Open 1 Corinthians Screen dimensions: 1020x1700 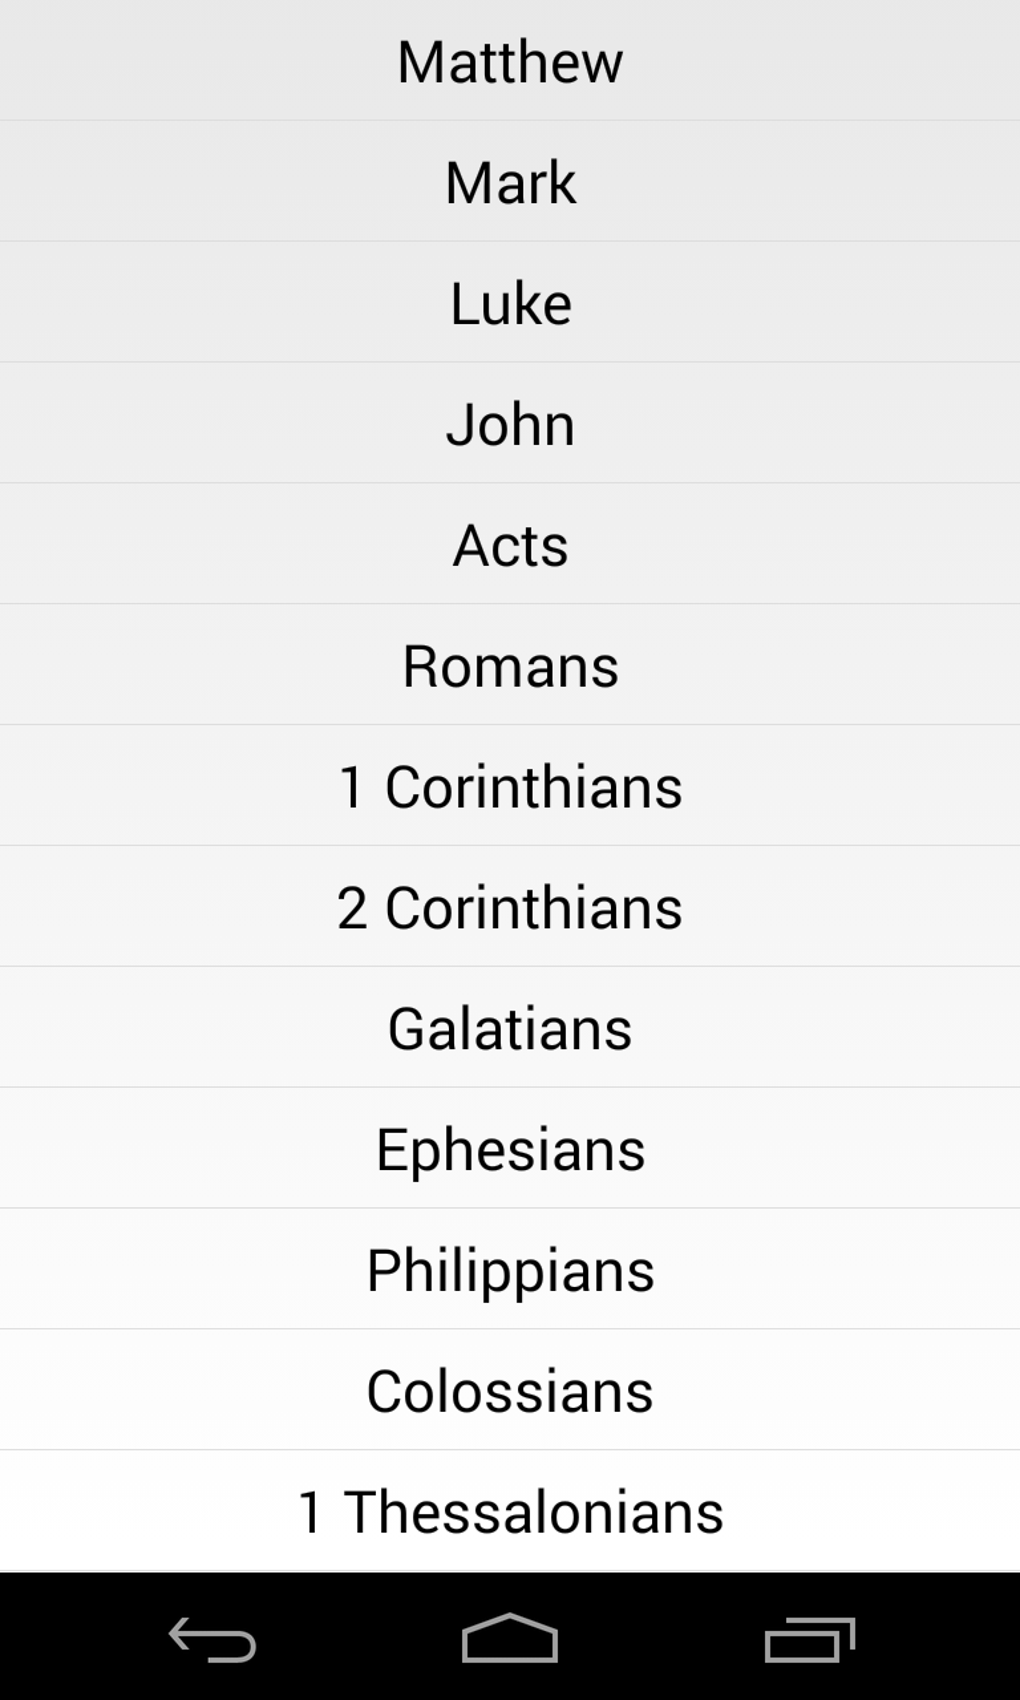click(510, 788)
